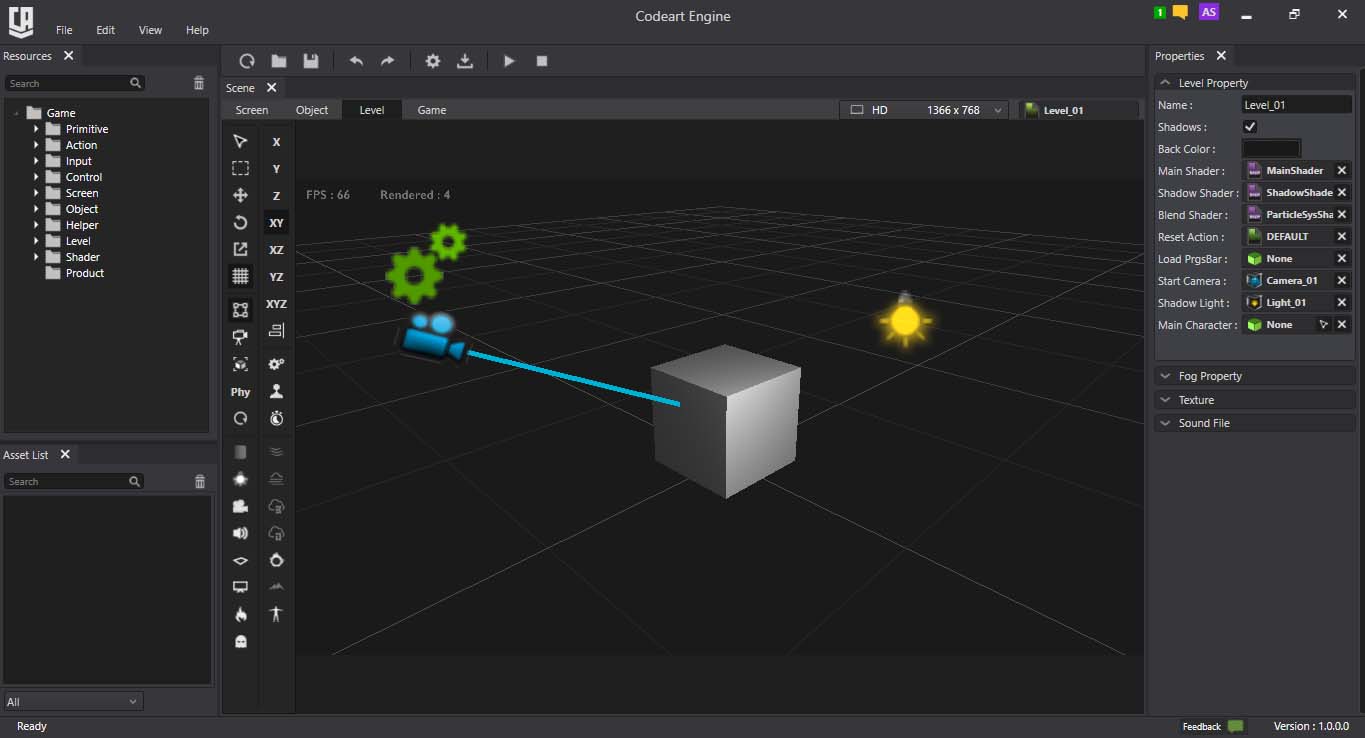Toggle the Shadows checkbox
The image size is (1365, 738).
point(1250,127)
